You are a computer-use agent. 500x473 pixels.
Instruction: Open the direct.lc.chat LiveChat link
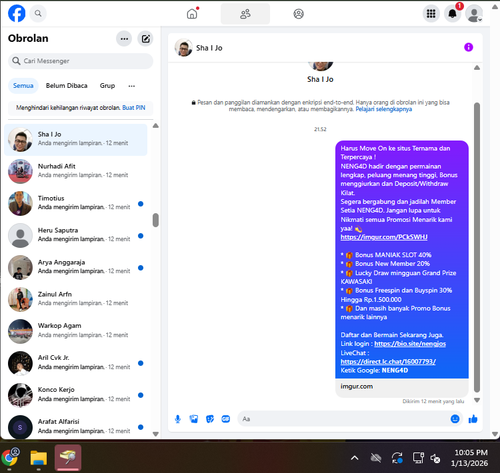(x=388, y=361)
